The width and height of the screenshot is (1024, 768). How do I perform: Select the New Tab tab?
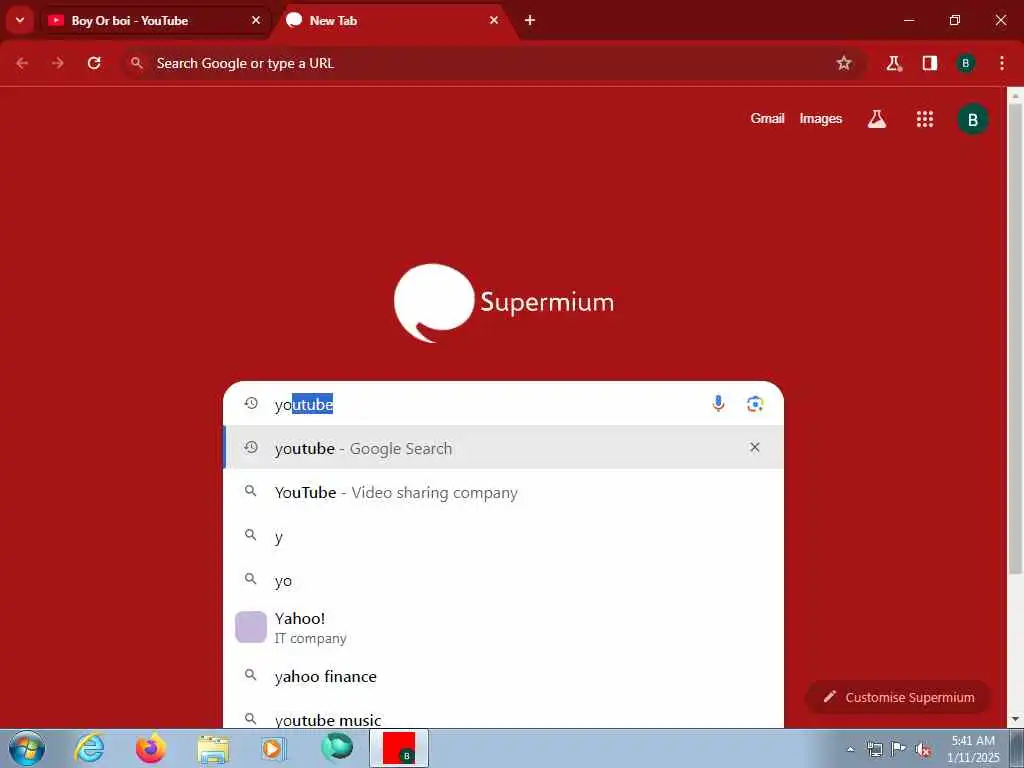coord(395,21)
